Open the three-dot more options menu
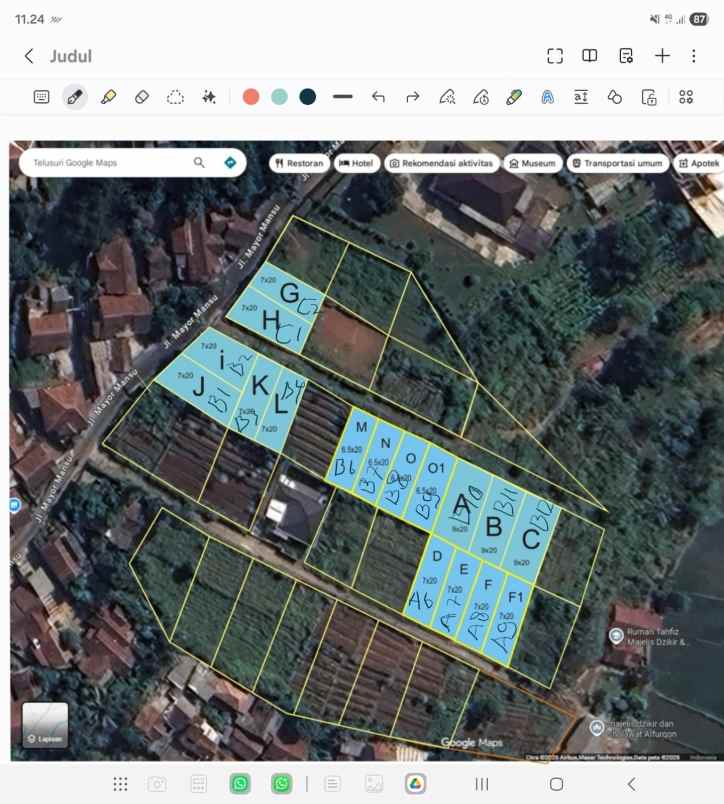724x804 pixels. [x=694, y=56]
